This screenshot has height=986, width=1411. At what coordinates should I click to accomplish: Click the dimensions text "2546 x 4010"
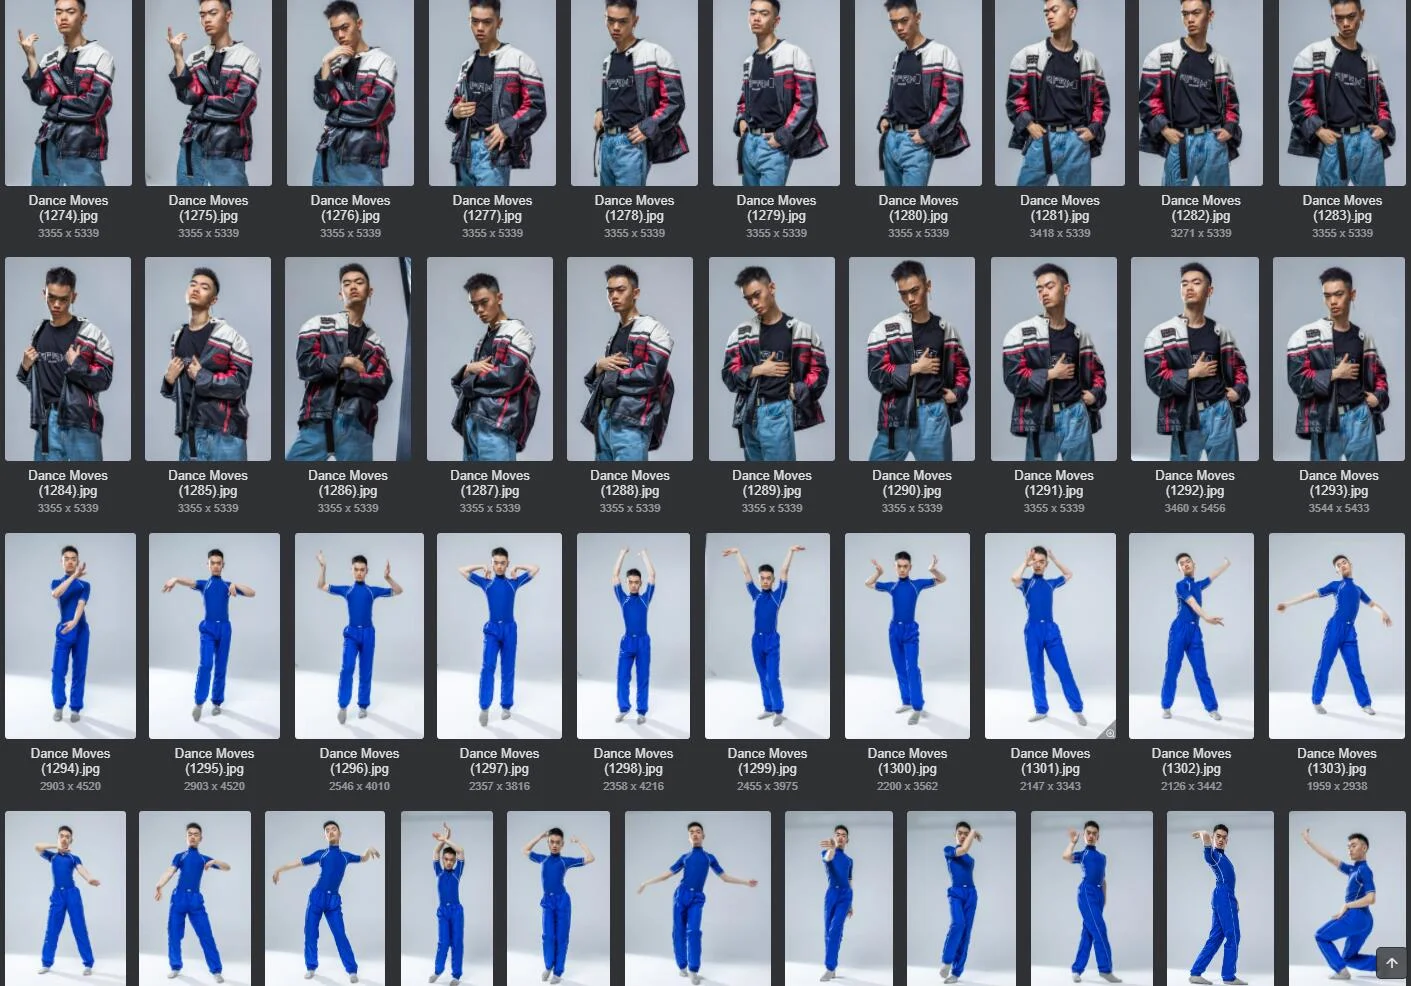pos(359,786)
